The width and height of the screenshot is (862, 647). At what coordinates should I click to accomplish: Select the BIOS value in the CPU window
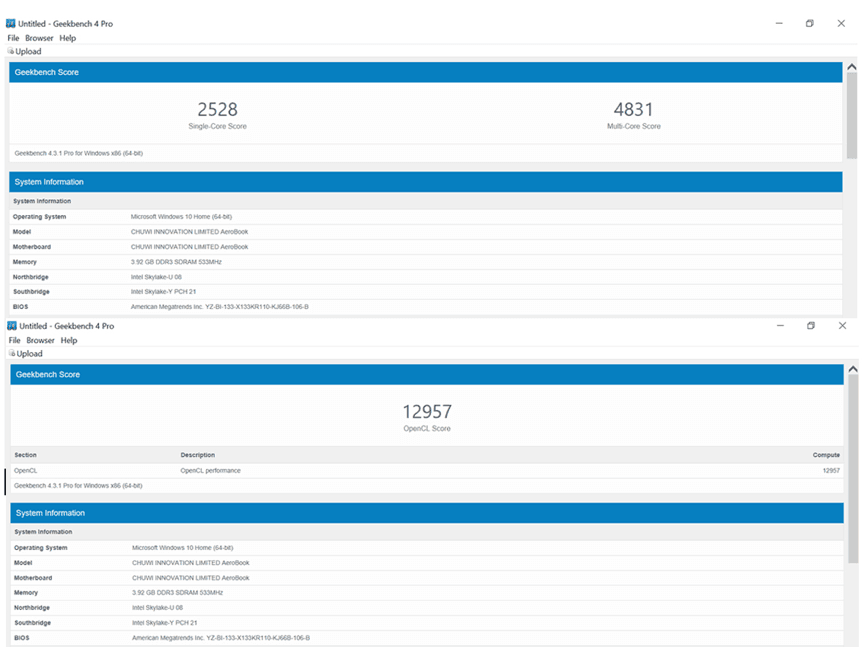tap(220, 307)
